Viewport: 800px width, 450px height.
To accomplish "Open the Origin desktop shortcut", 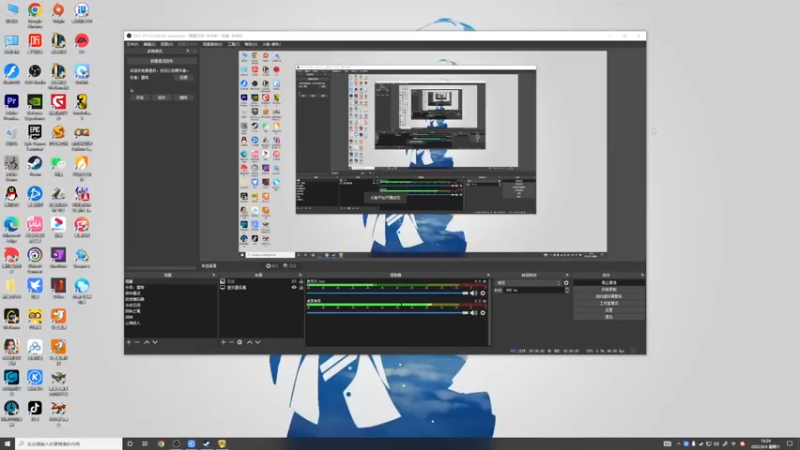I will (58, 14).
